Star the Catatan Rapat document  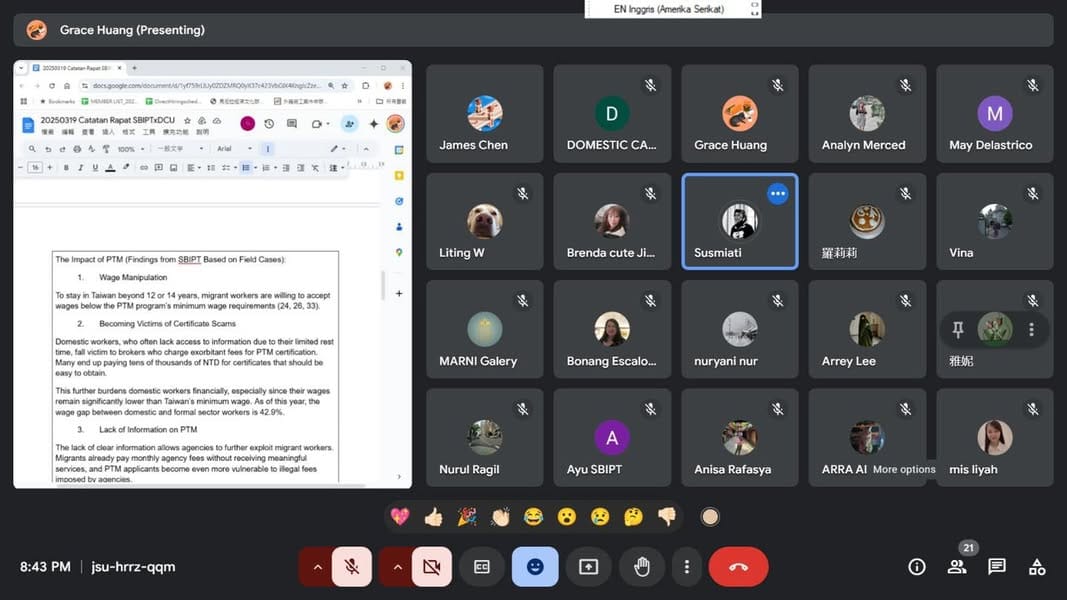point(187,120)
